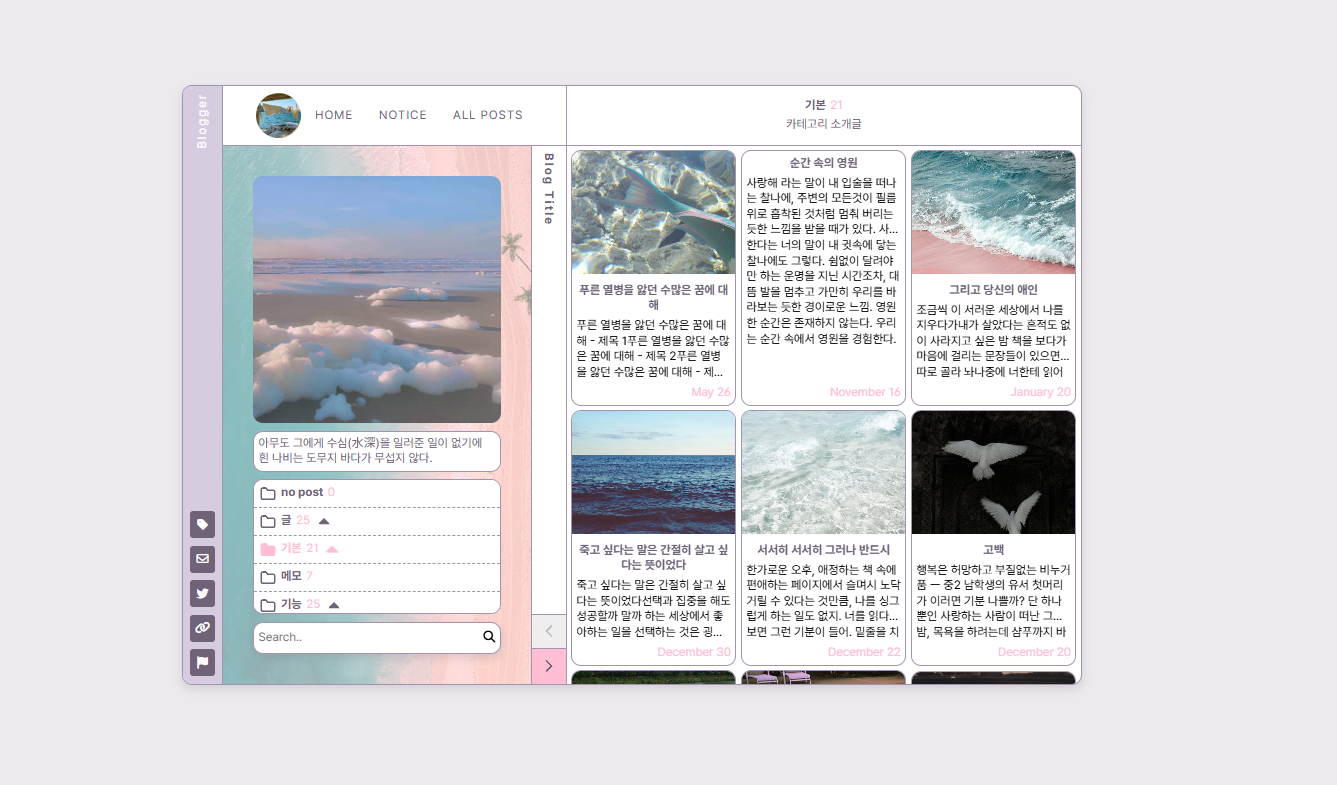
Task: Open post titled 그리고 당신의 애인
Action: click(x=993, y=290)
